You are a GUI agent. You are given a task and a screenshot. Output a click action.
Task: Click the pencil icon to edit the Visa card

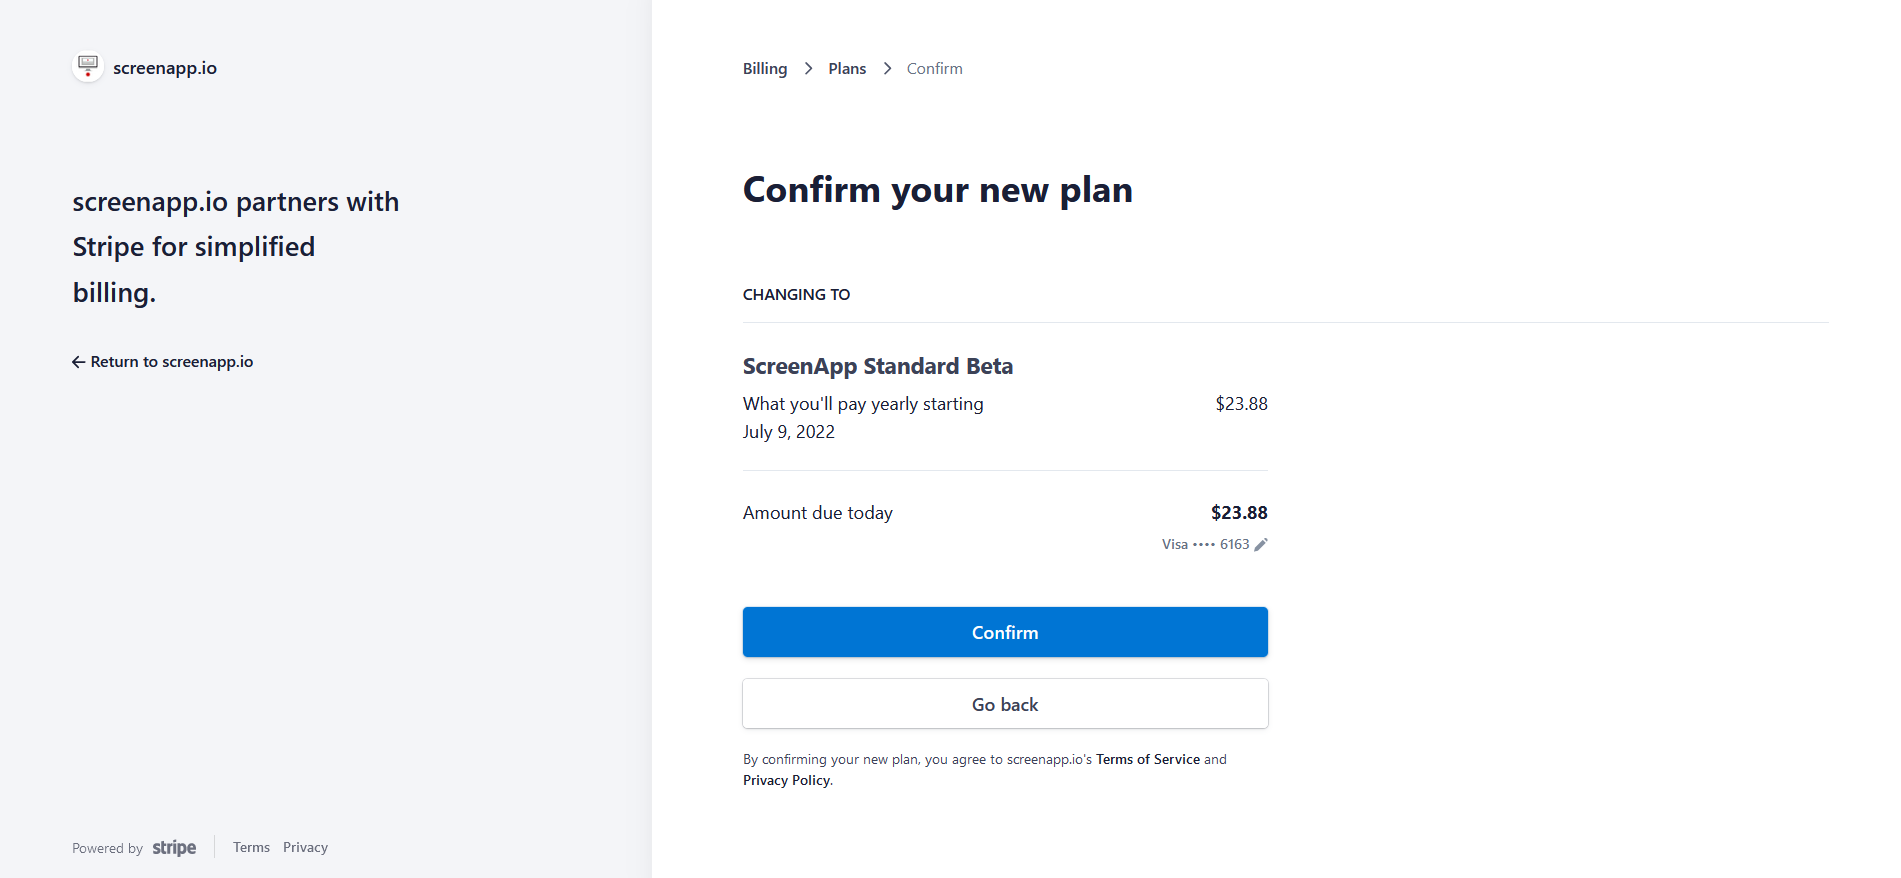(1261, 545)
